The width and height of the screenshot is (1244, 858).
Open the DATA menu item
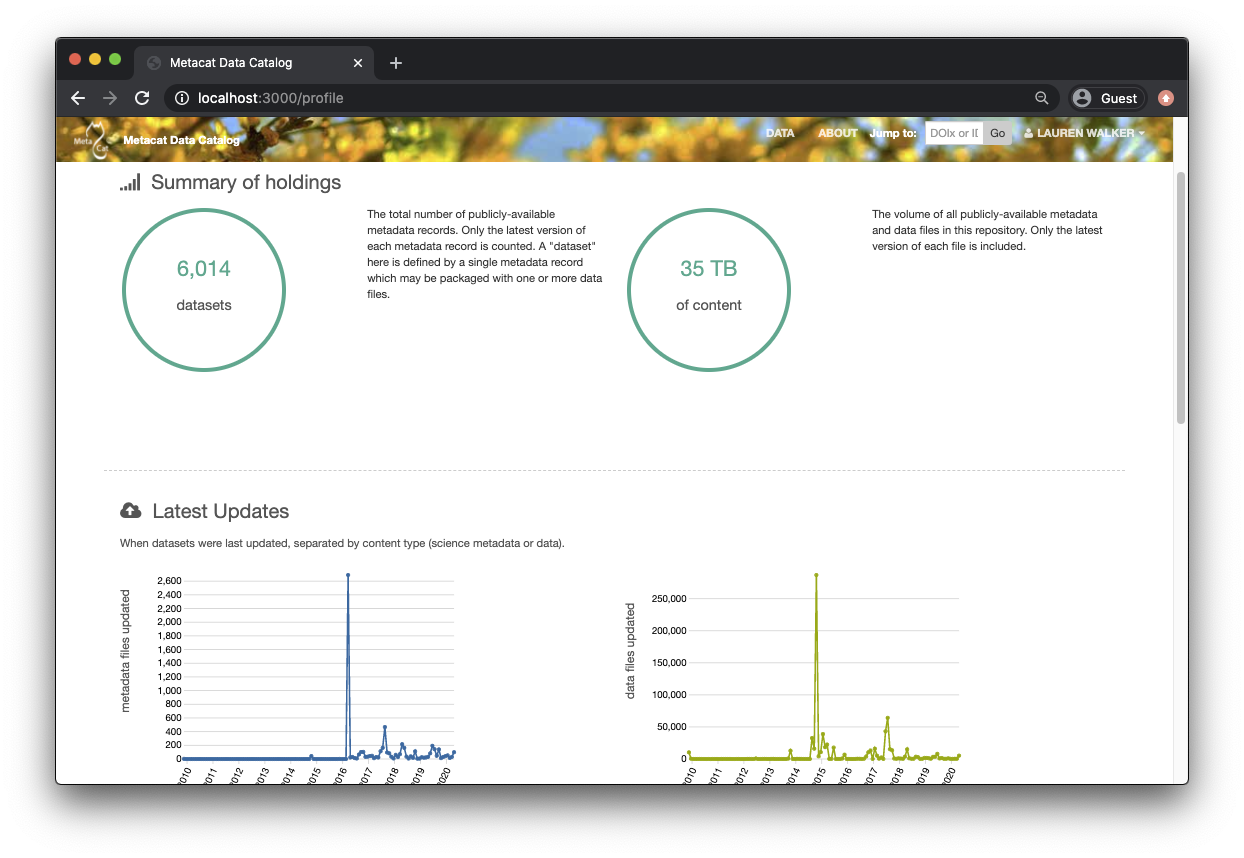[x=780, y=133]
